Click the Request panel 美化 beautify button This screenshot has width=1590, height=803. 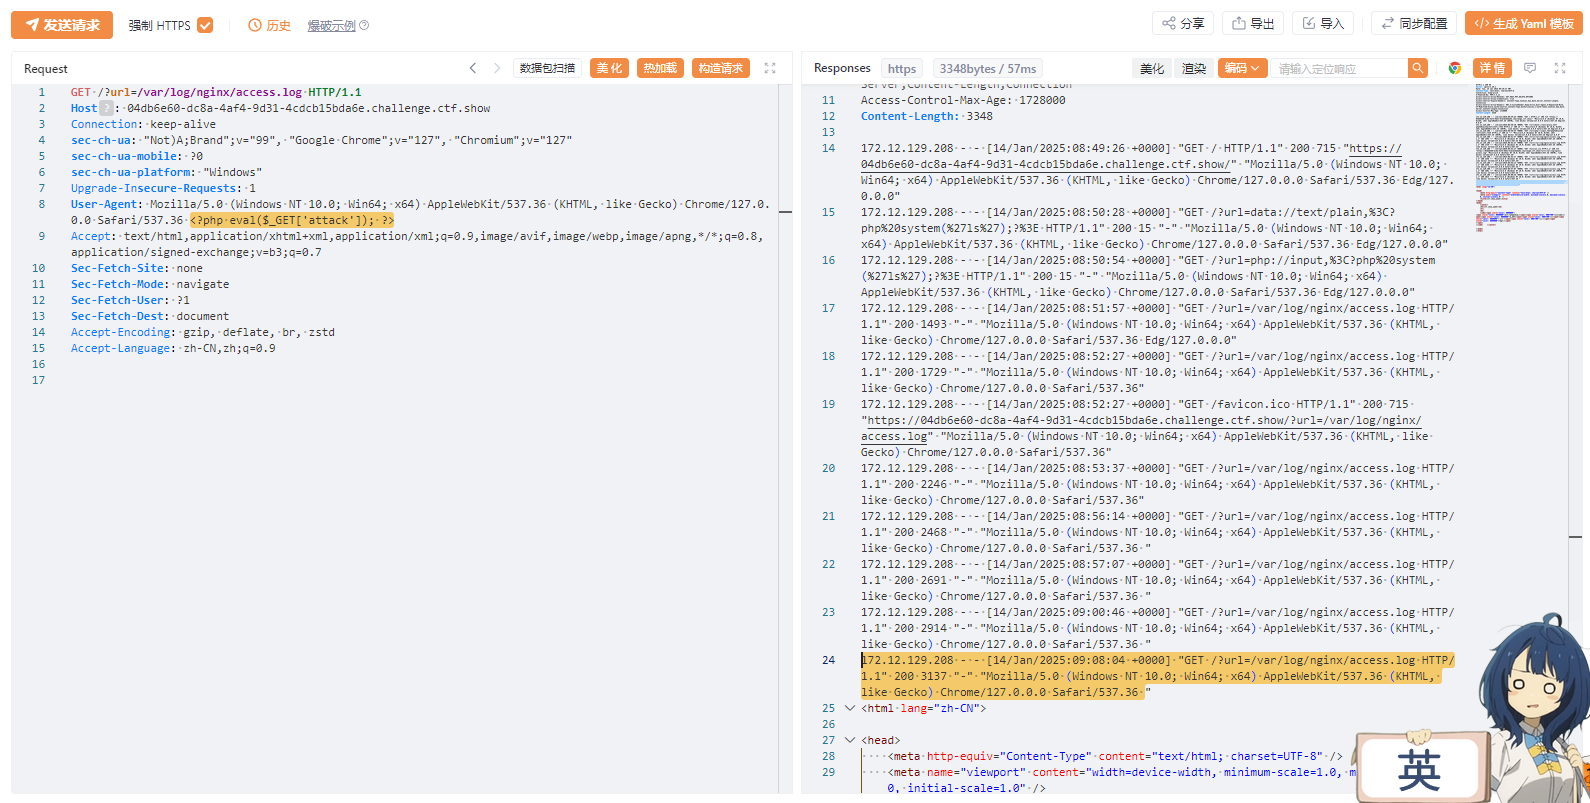(609, 68)
